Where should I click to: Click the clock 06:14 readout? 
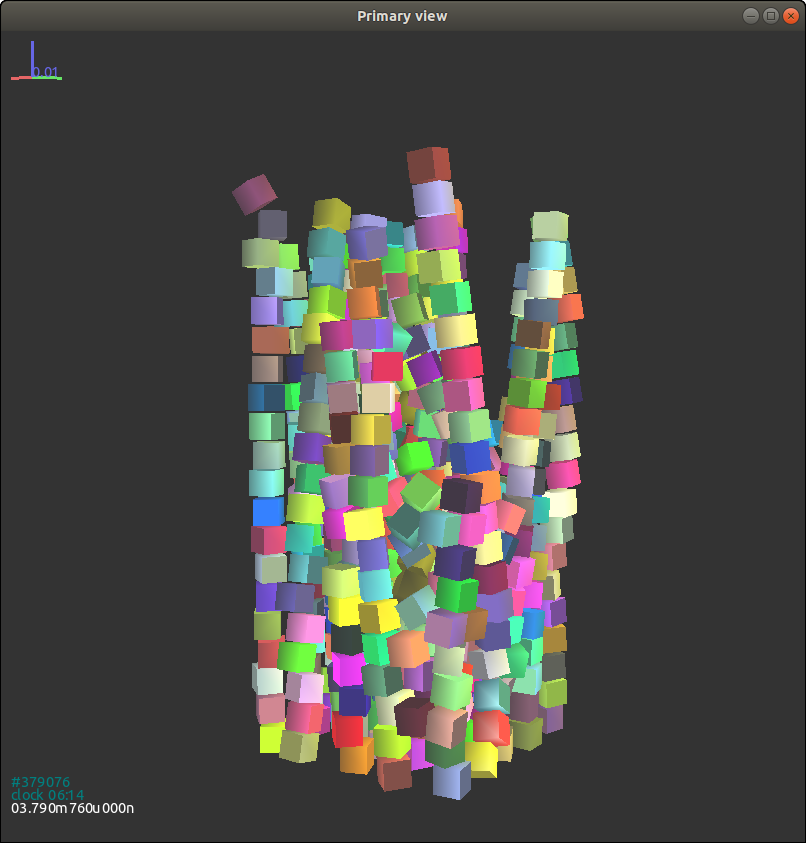pyautogui.click(x=41, y=795)
